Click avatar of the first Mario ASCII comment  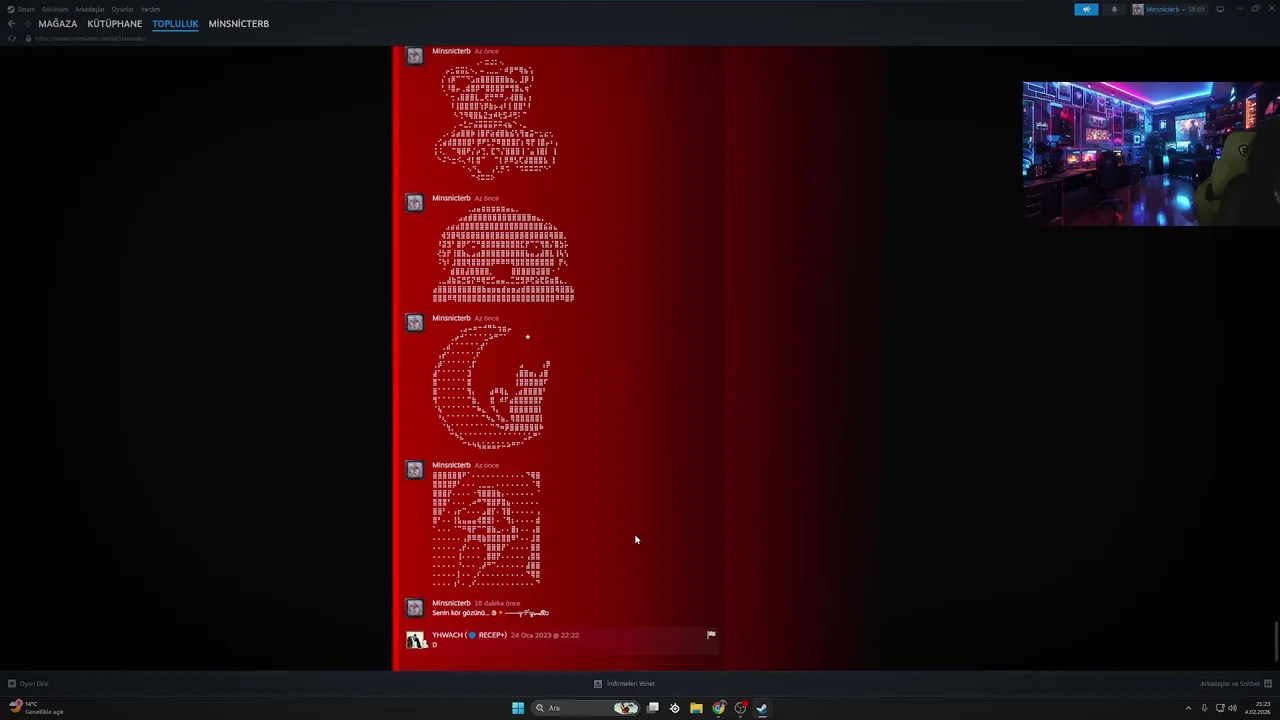415,56
